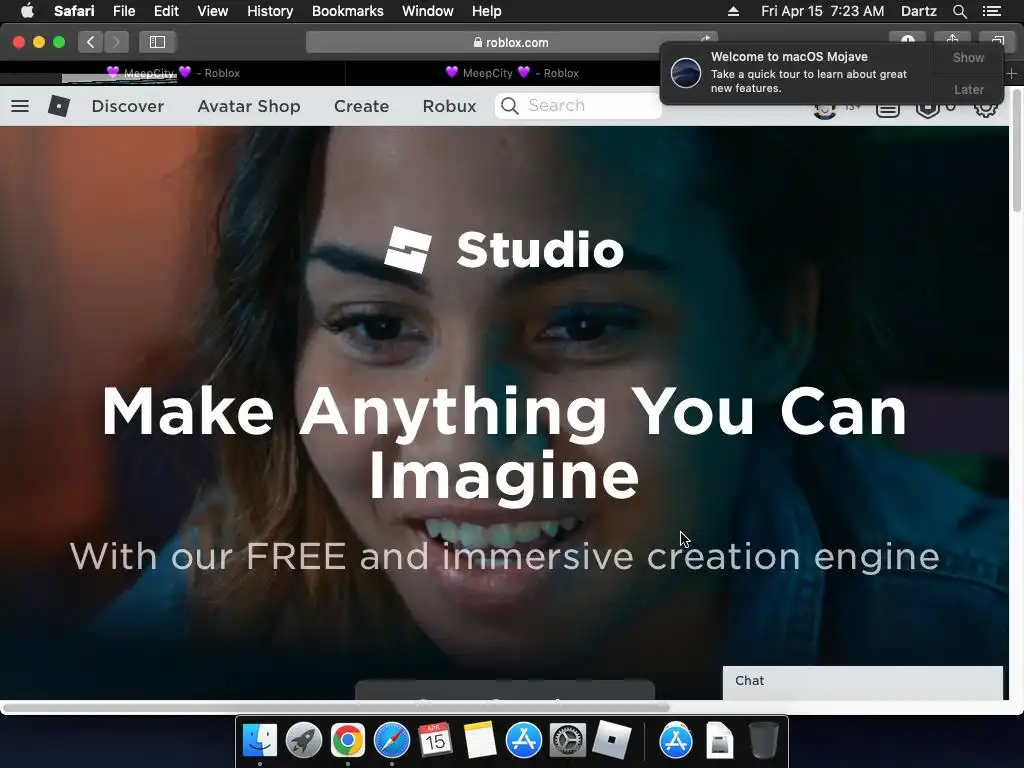Open System Preferences from the Dock
The width and height of the screenshot is (1024, 768).
coord(568,741)
